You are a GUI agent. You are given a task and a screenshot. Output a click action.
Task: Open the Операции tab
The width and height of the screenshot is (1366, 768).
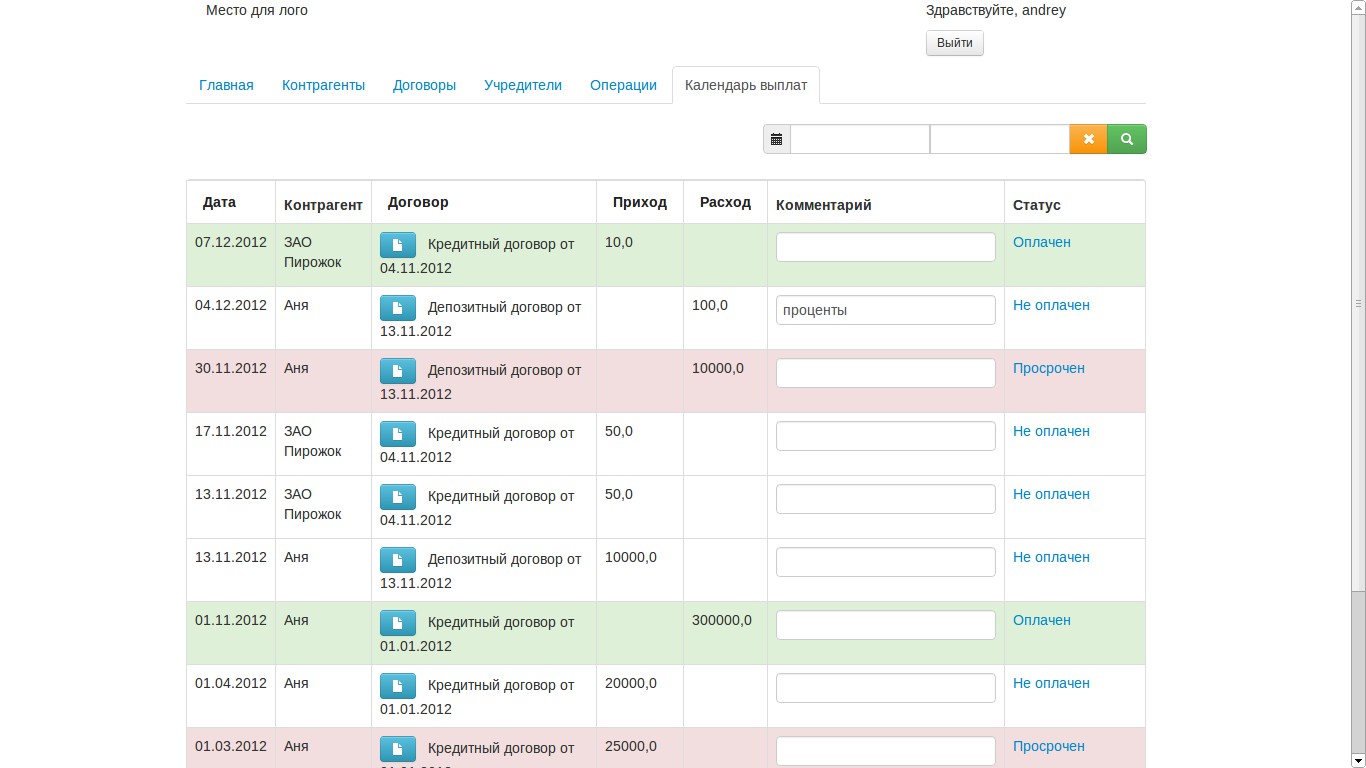pos(623,85)
